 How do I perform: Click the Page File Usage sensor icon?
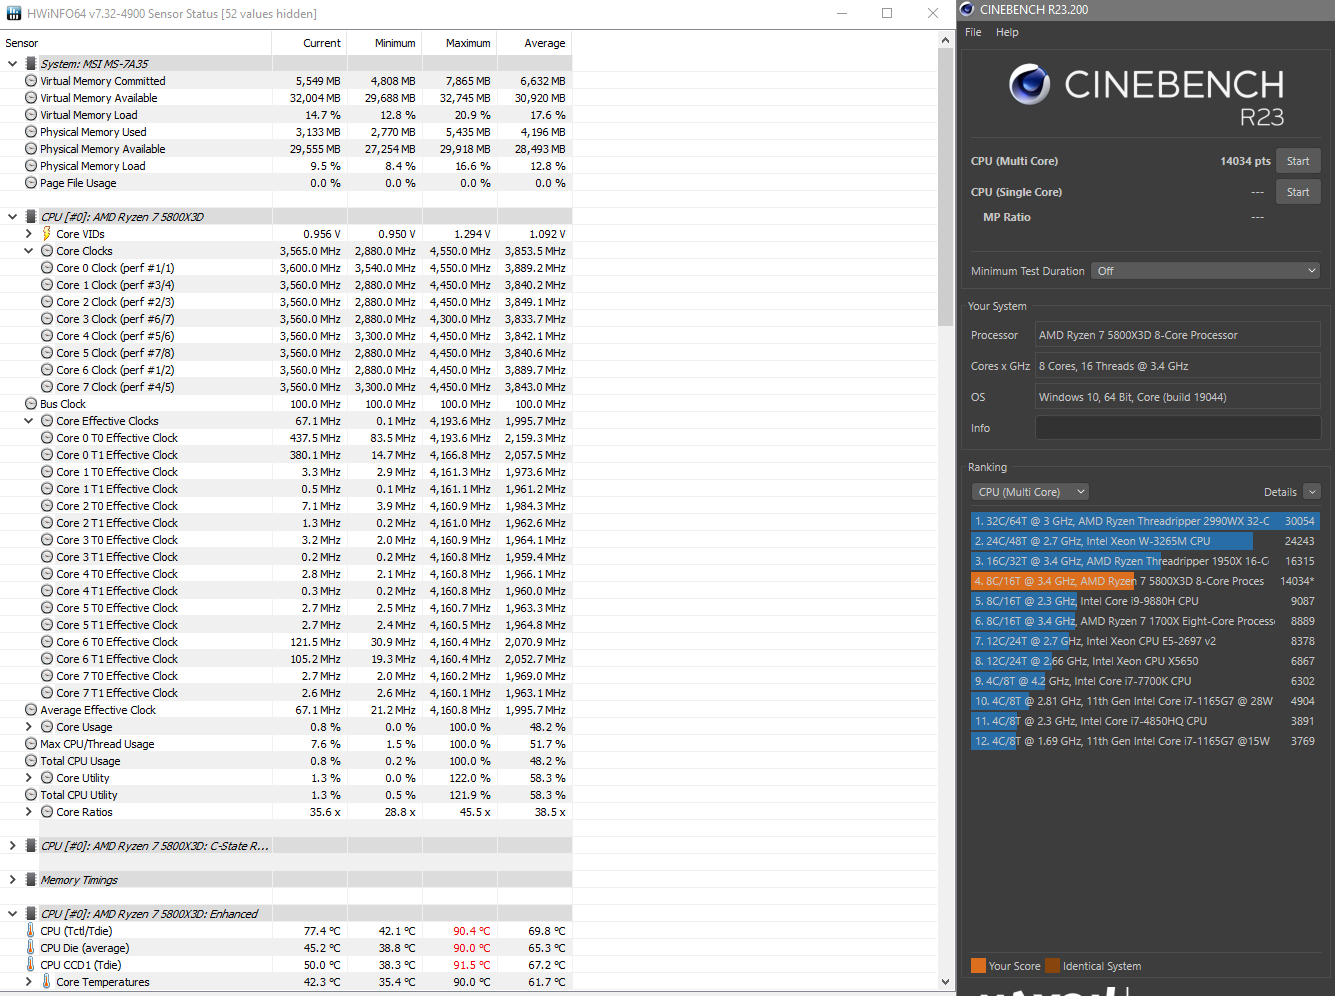(31, 183)
